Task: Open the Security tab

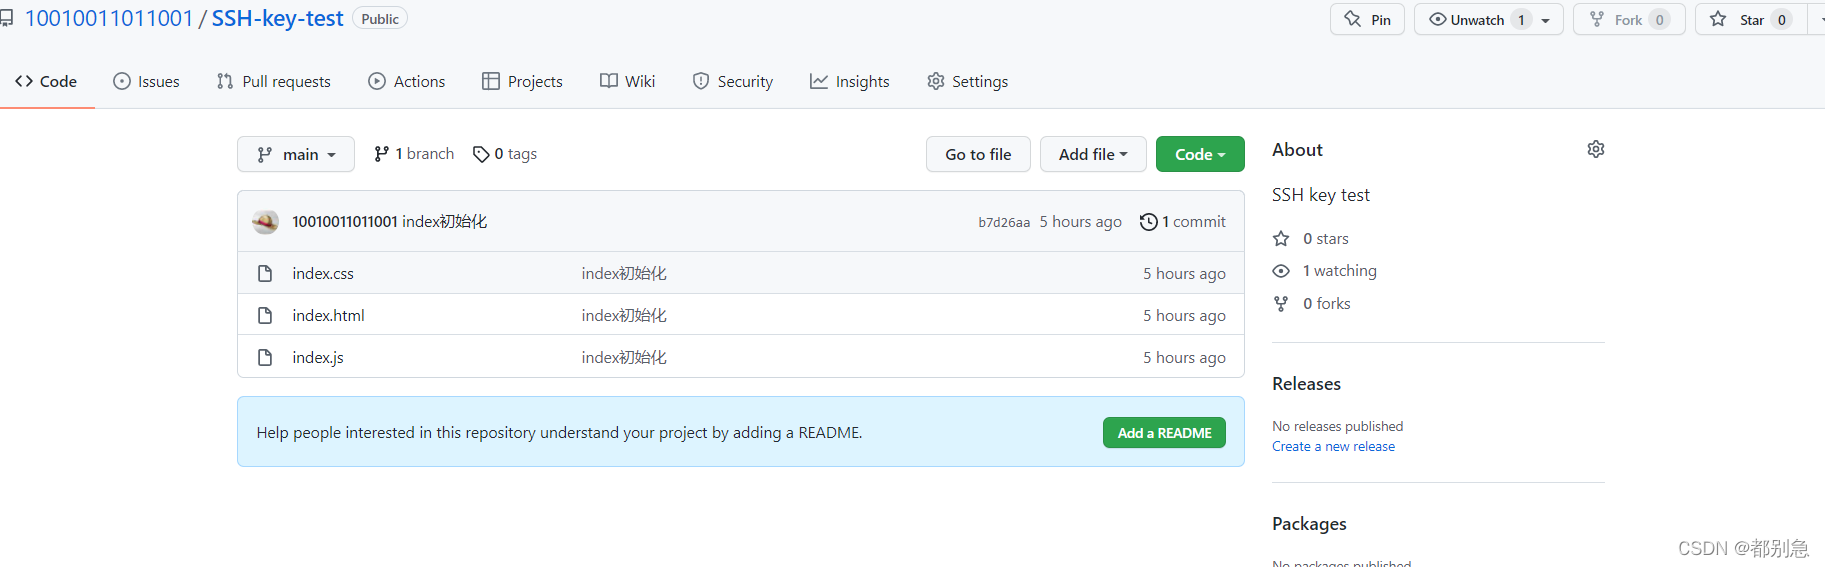Action: (x=732, y=81)
